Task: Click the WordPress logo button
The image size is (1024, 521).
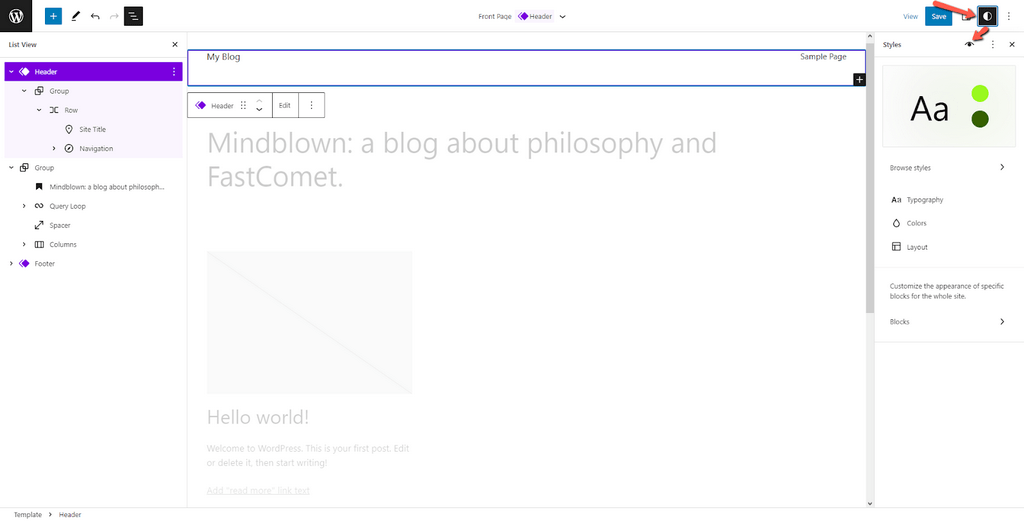Action: point(16,16)
